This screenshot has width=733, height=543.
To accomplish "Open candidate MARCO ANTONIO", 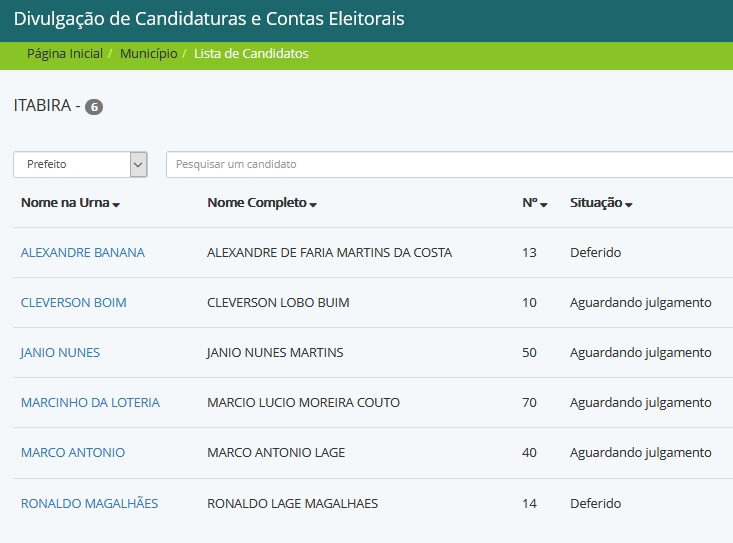I will [x=73, y=452].
